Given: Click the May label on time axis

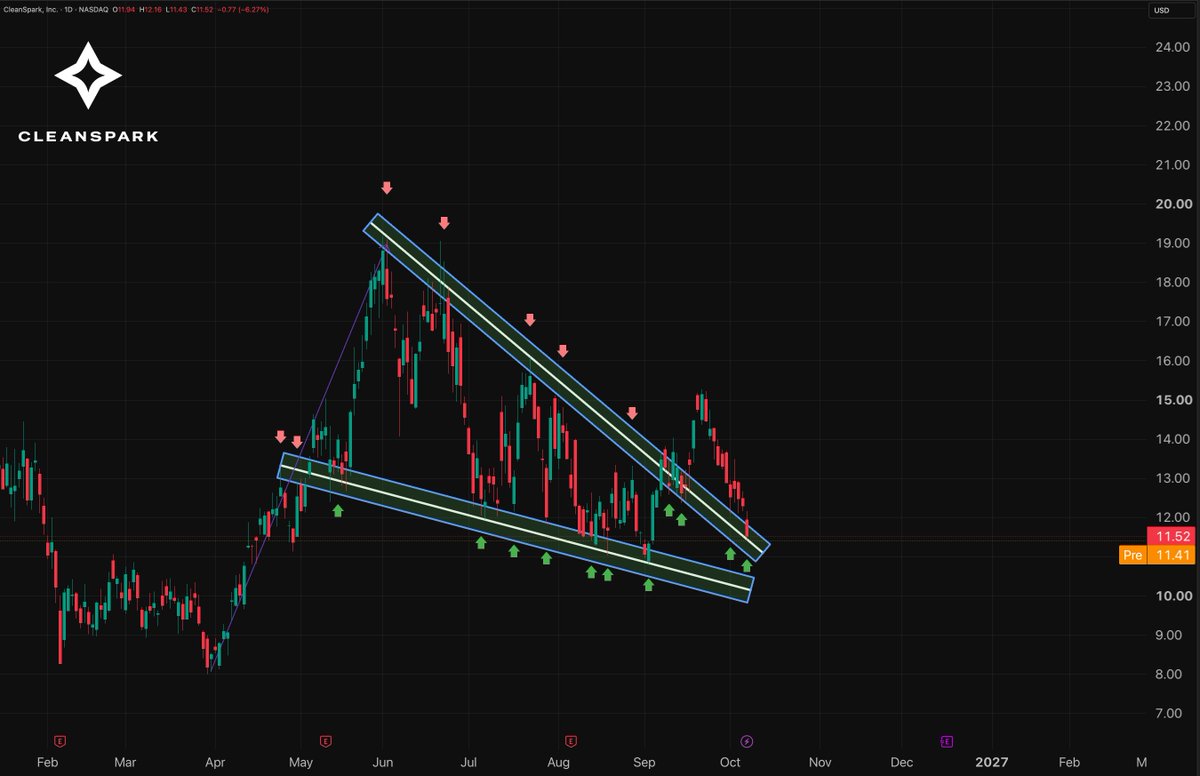Looking at the screenshot, I should 301,762.
